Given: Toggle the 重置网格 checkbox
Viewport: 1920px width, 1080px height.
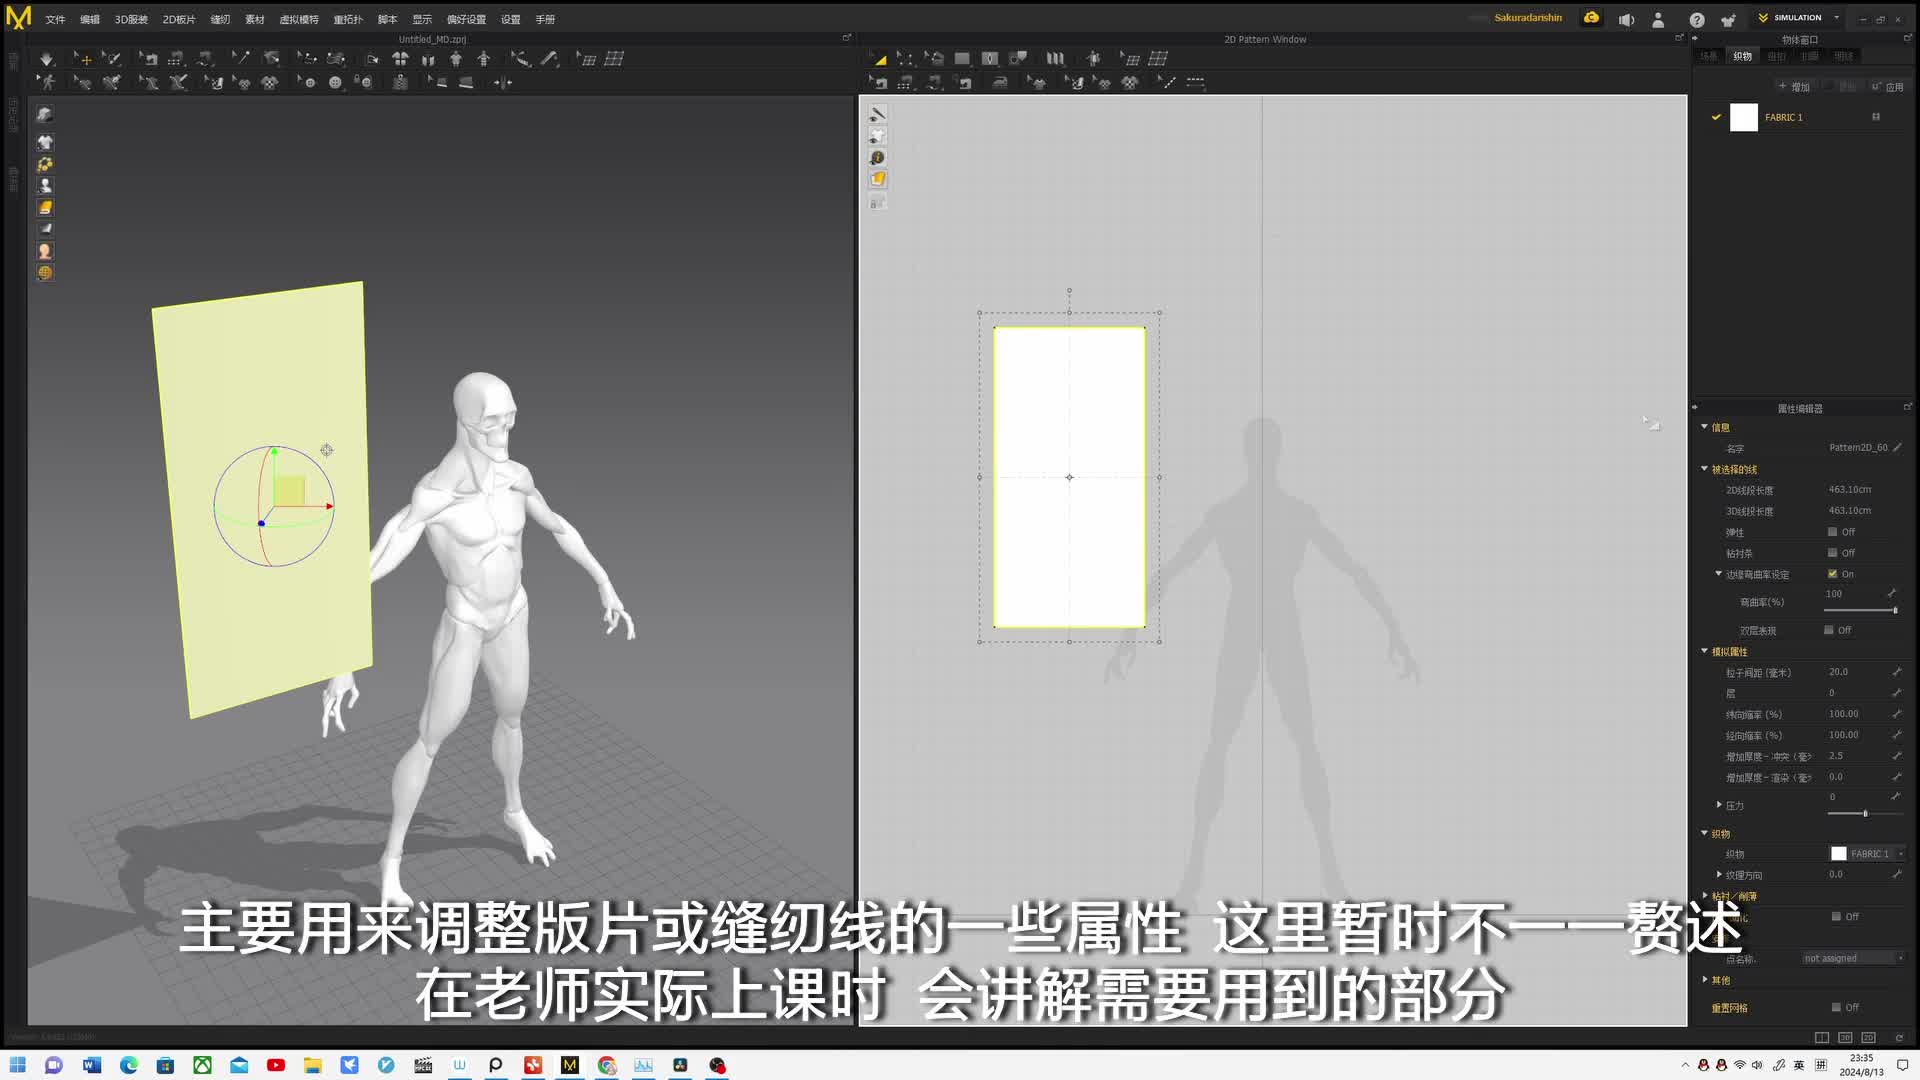Looking at the screenshot, I should click(x=1836, y=1007).
